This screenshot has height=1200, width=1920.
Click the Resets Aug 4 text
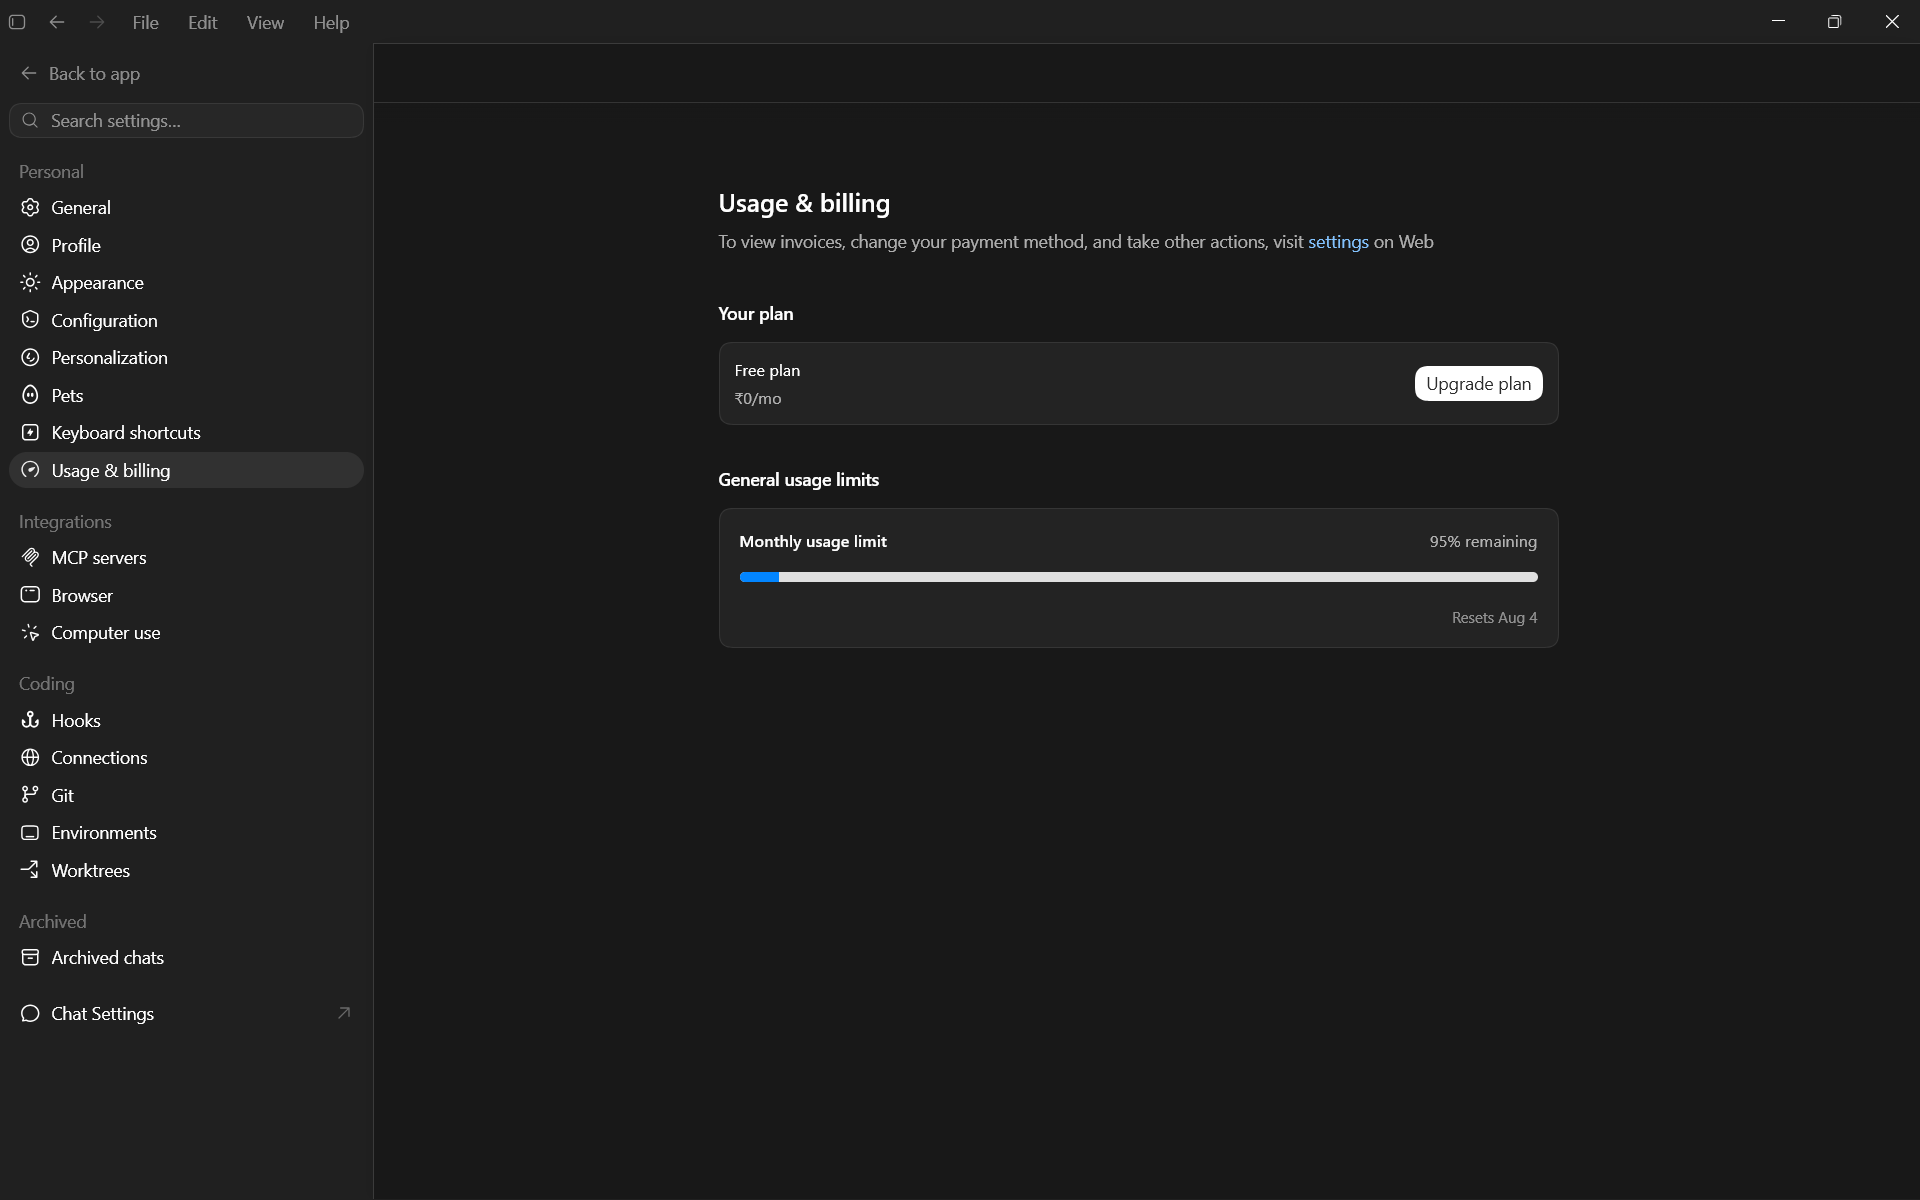pyautogui.click(x=1494, y=618)
